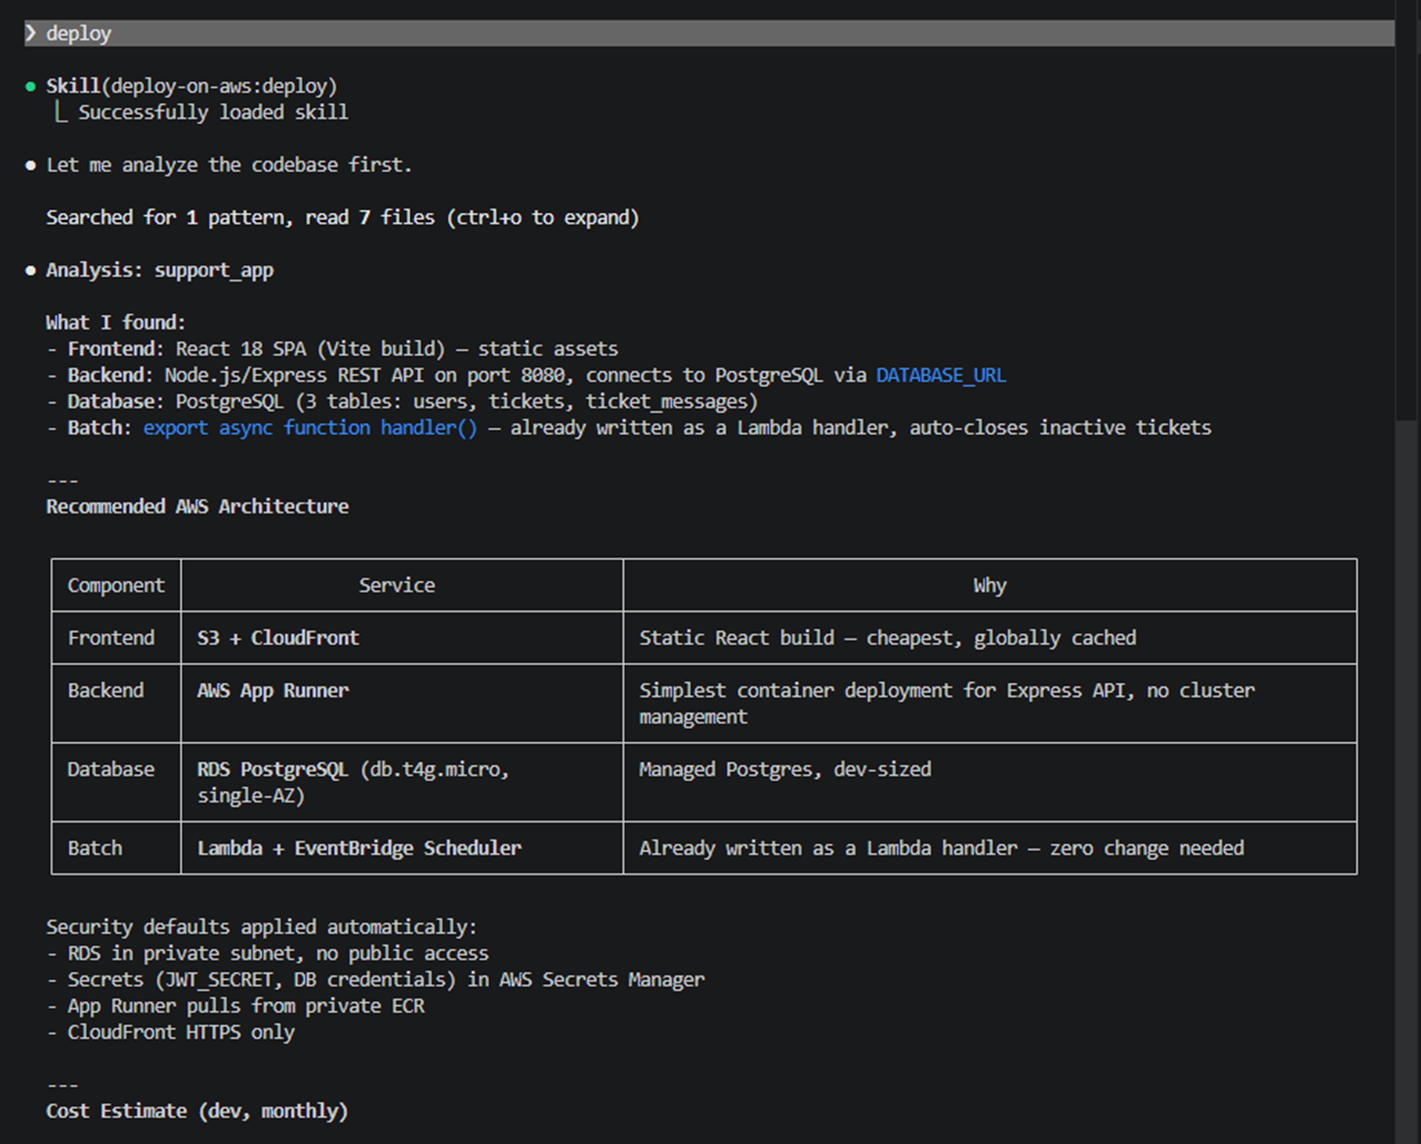Screen dimensions: 1421x1144
Task: Click "Analysis: support_app" heading
Action: [x=160, y=270]
